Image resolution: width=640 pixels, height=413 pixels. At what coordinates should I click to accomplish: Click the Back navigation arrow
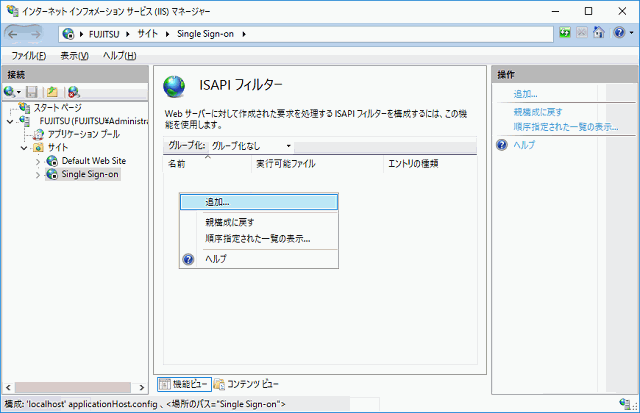[x=13, y=34]
